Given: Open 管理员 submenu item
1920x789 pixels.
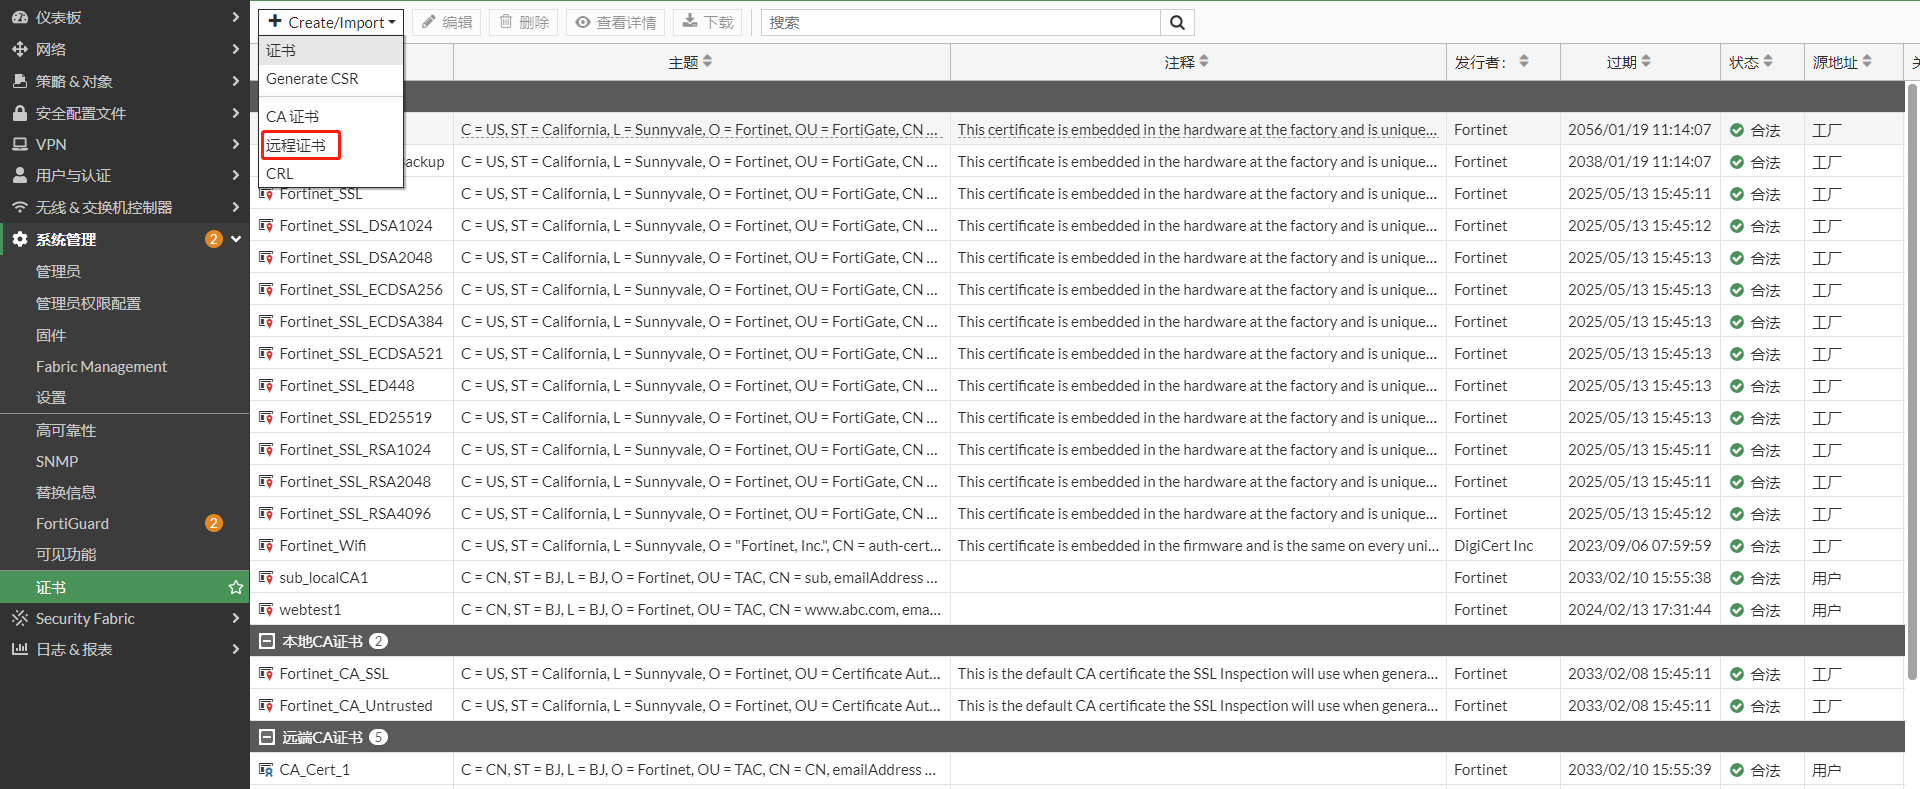Looking at the screenshot, I should pyautogui.click(x=124, y=271).
